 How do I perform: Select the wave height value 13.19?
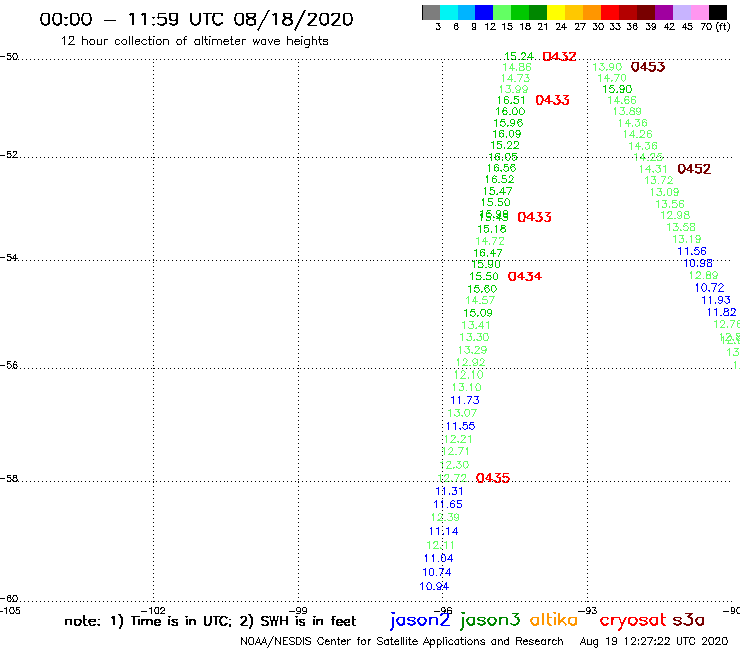pyautogui.click(x=687, y=239)
